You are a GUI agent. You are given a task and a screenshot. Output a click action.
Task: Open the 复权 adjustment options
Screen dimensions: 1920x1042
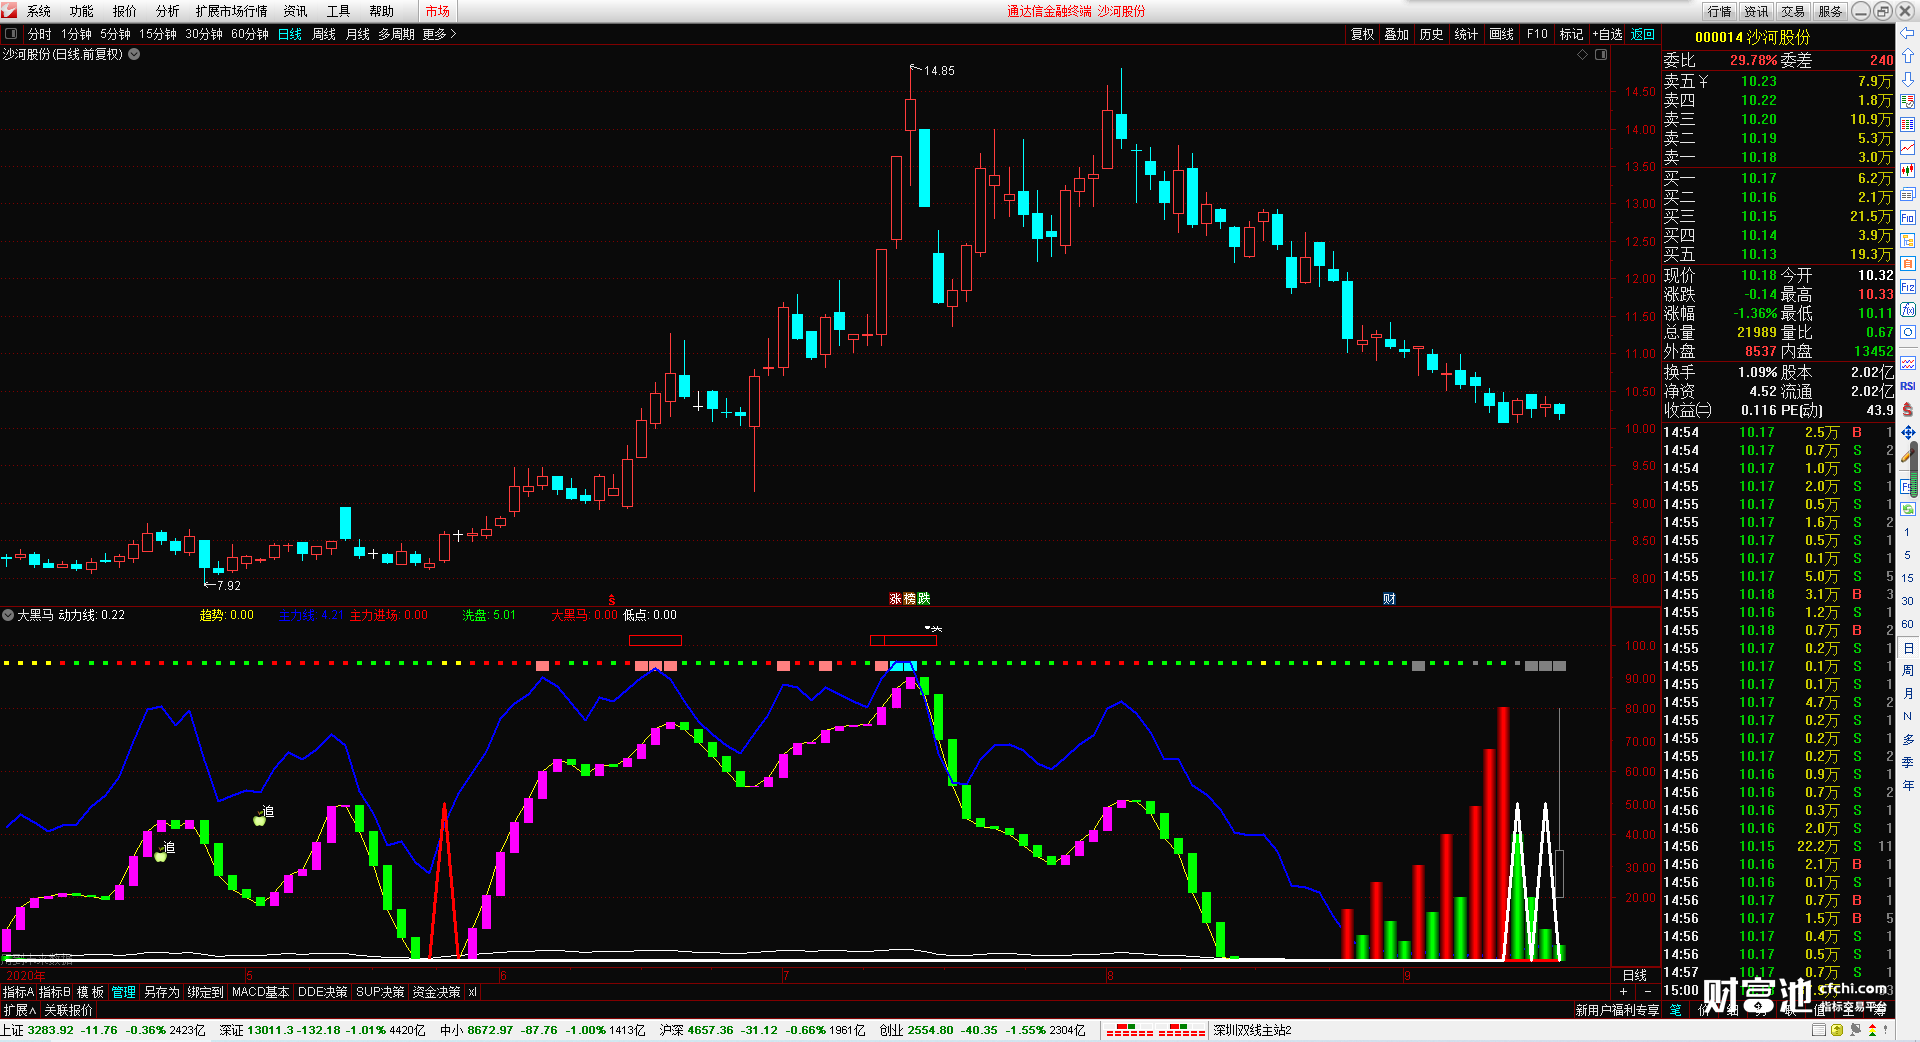(1362, 34)
